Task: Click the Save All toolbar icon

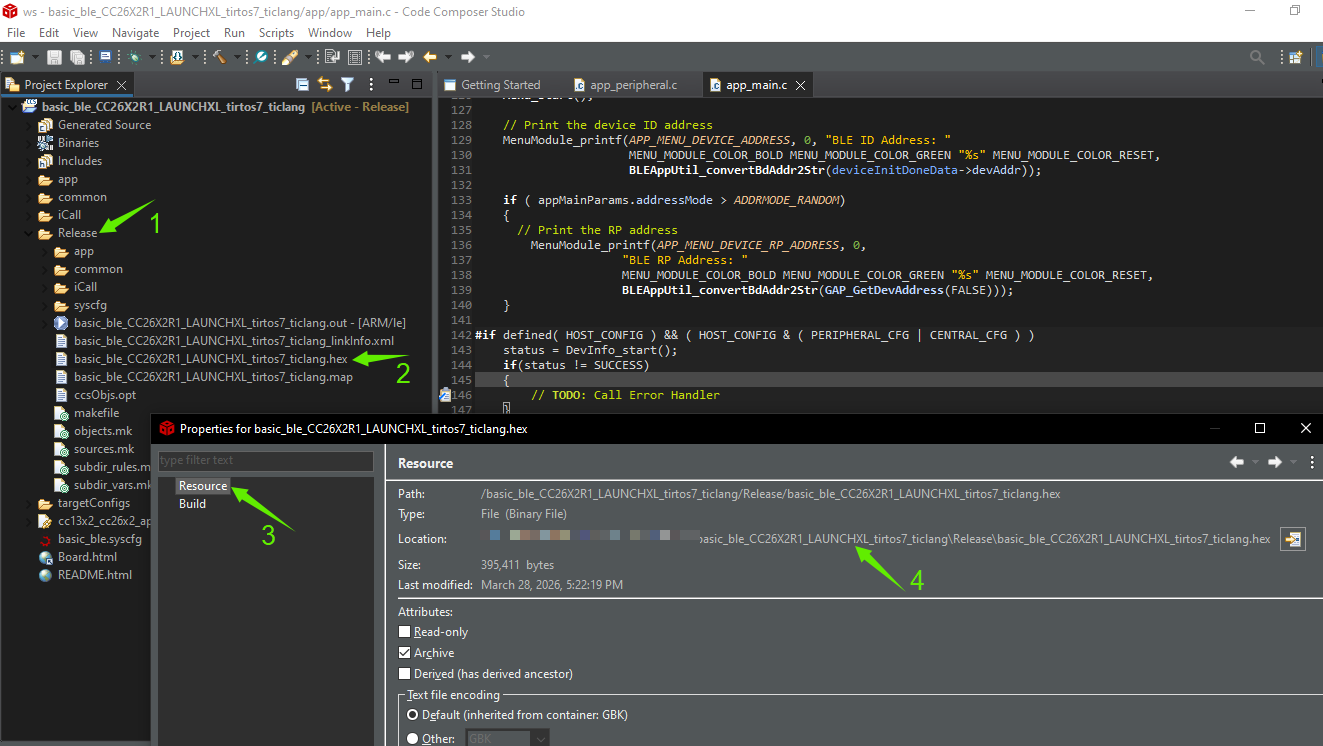Action: 77,57
